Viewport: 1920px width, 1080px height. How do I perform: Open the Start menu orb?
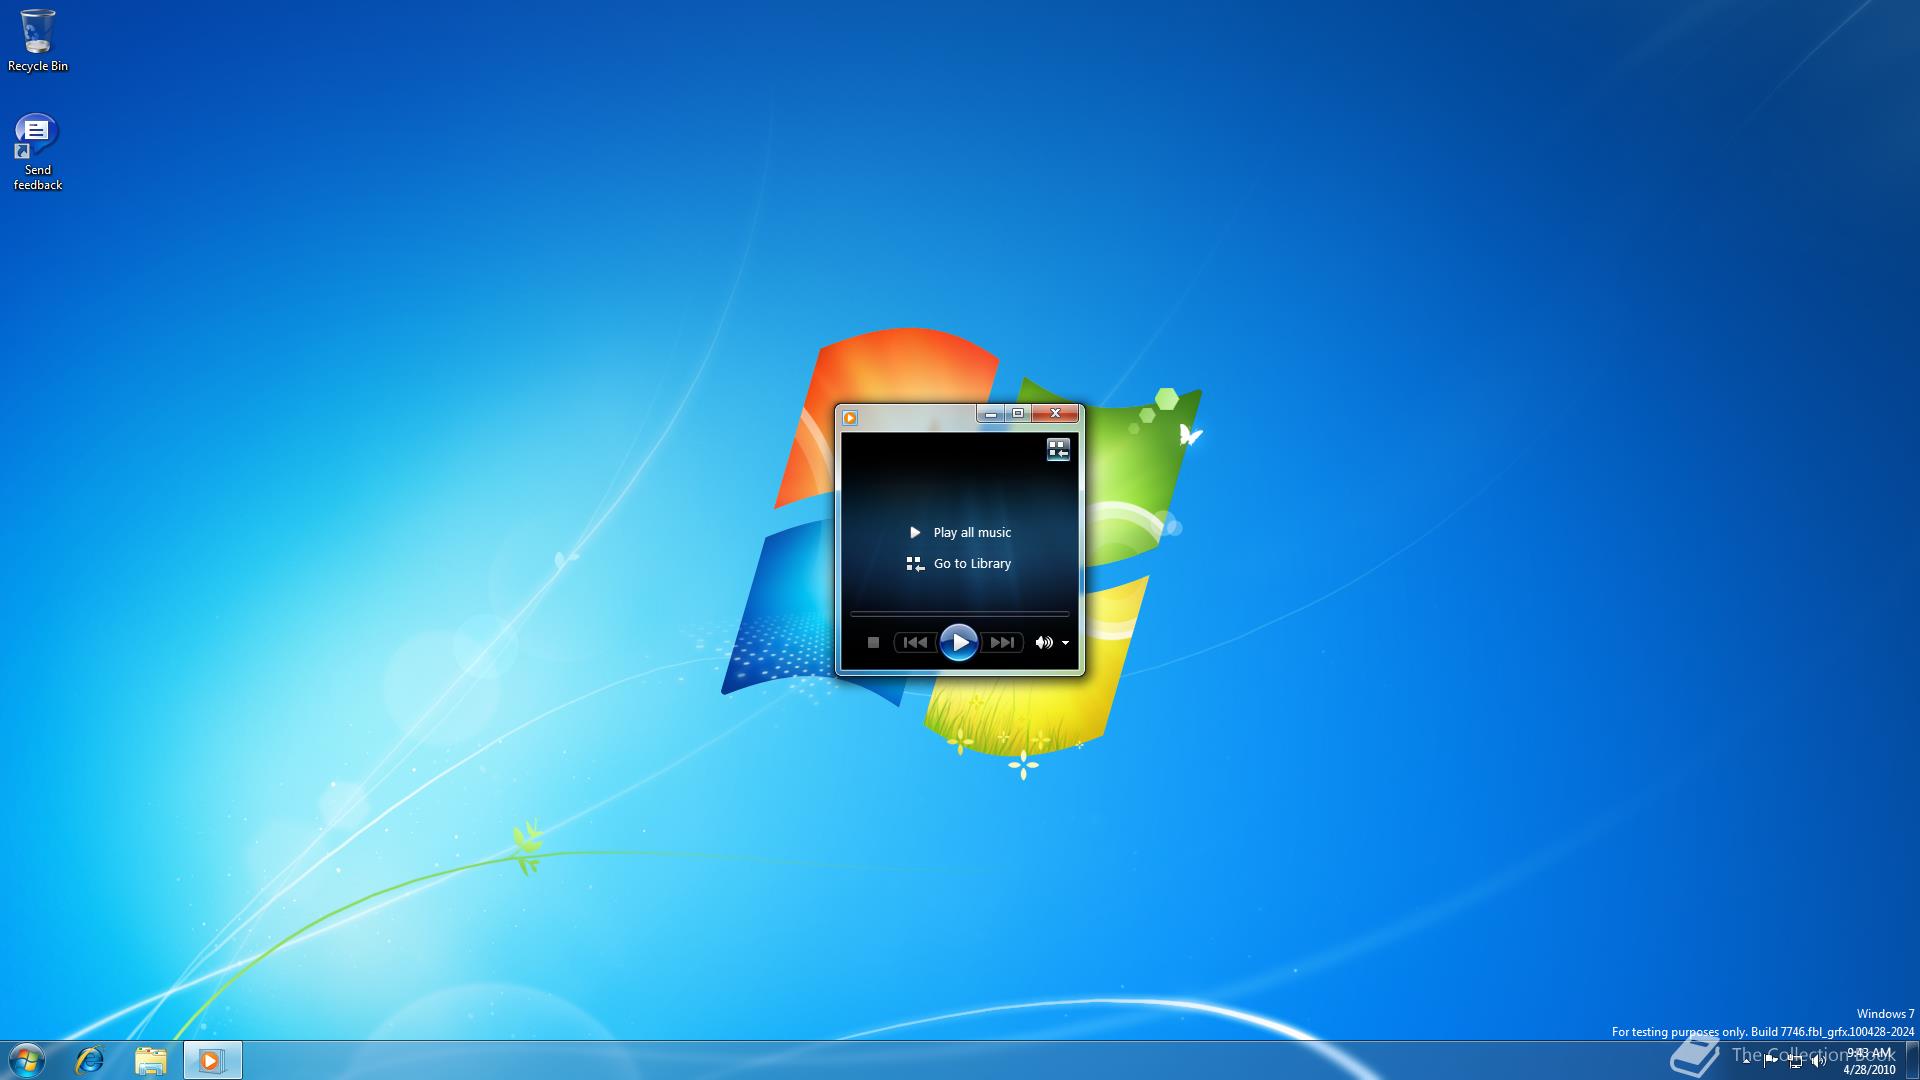[27, 1060]
